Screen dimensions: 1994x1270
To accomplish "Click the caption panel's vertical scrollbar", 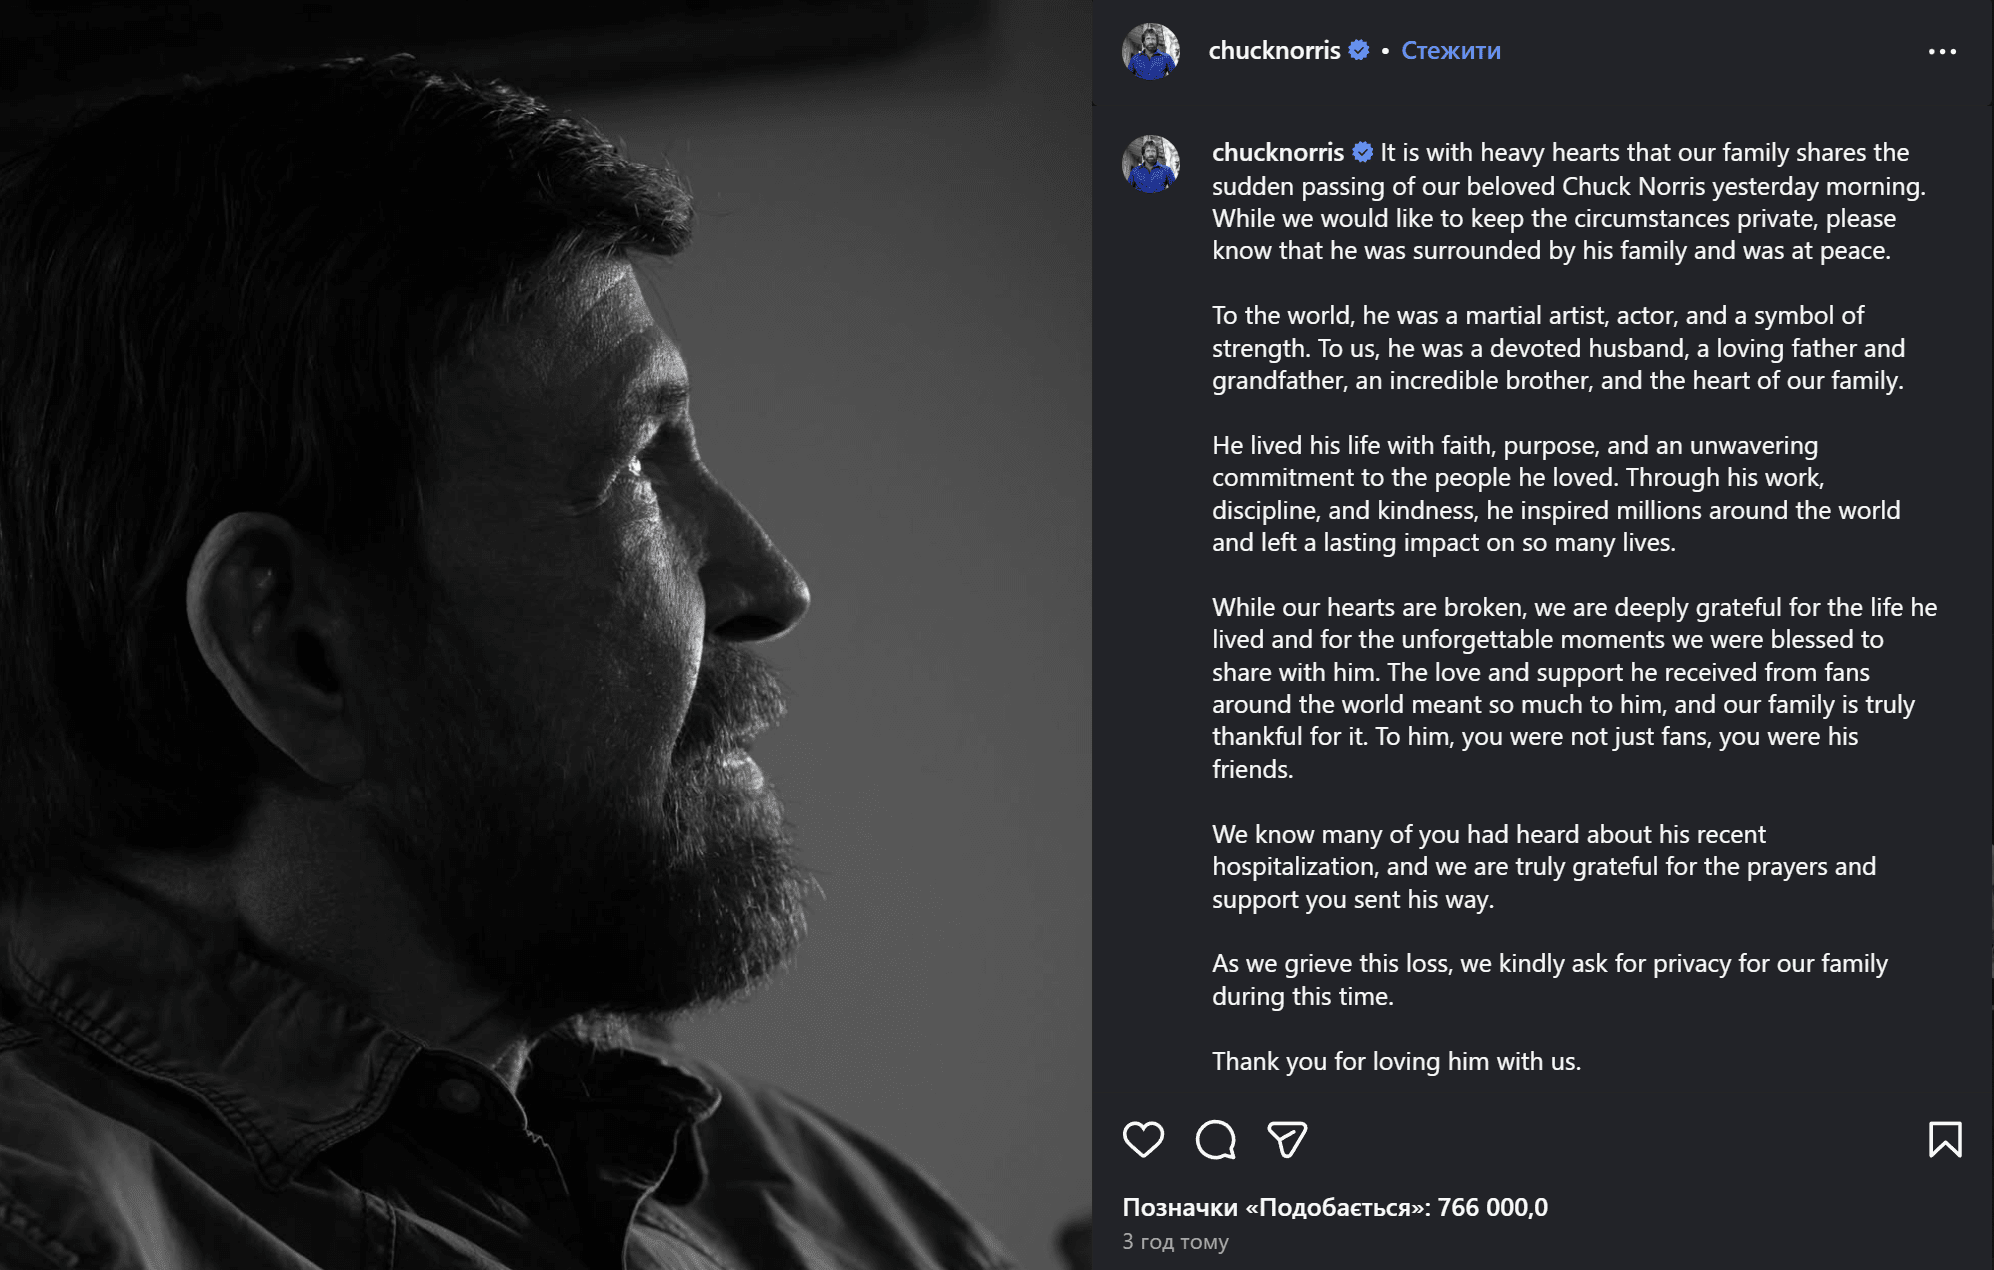I will 1989,910.
